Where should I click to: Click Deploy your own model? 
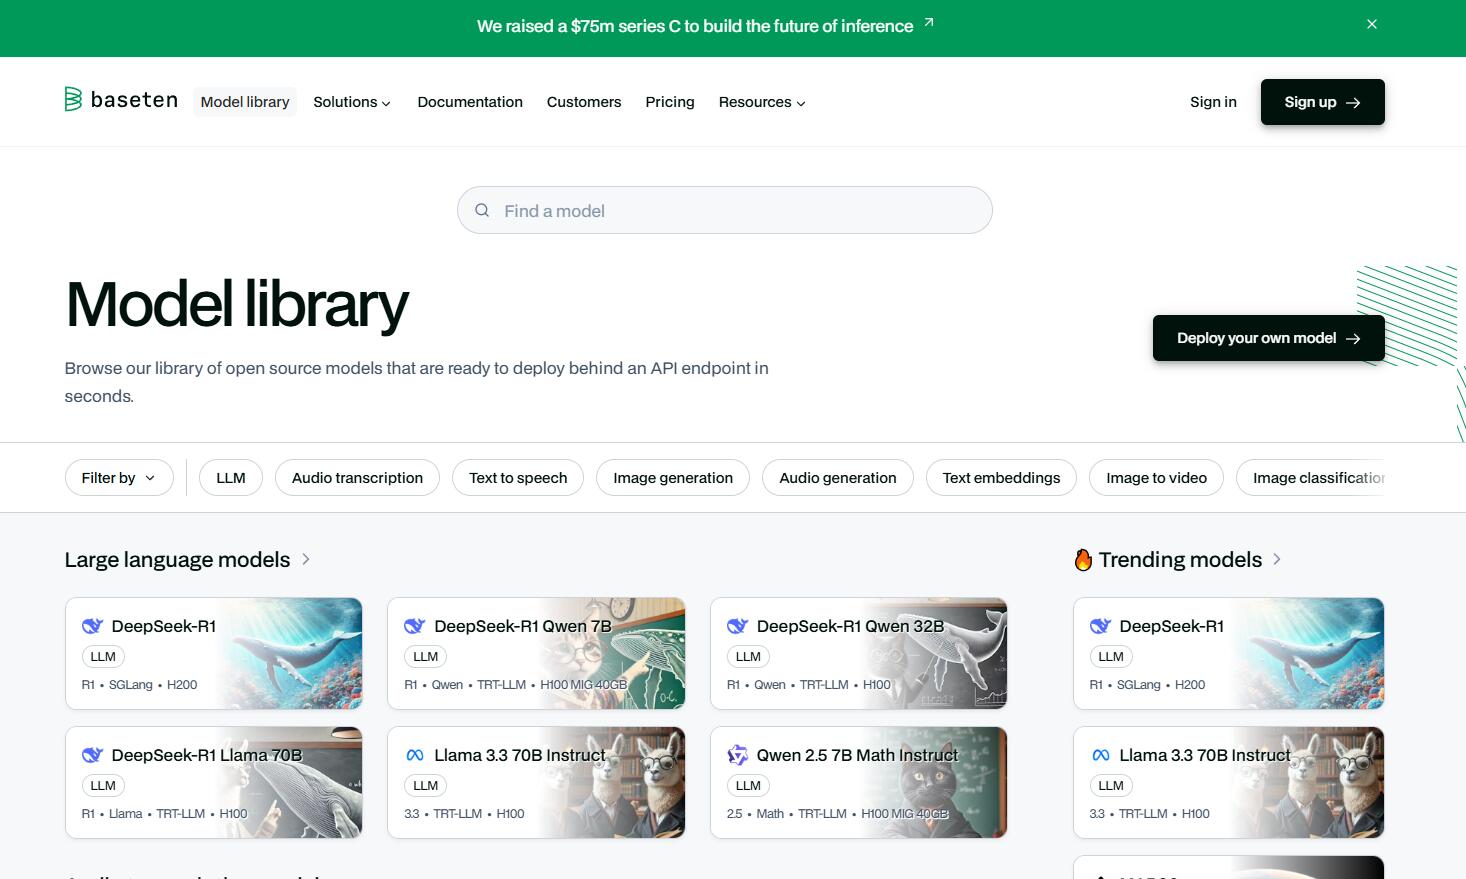1268,338
